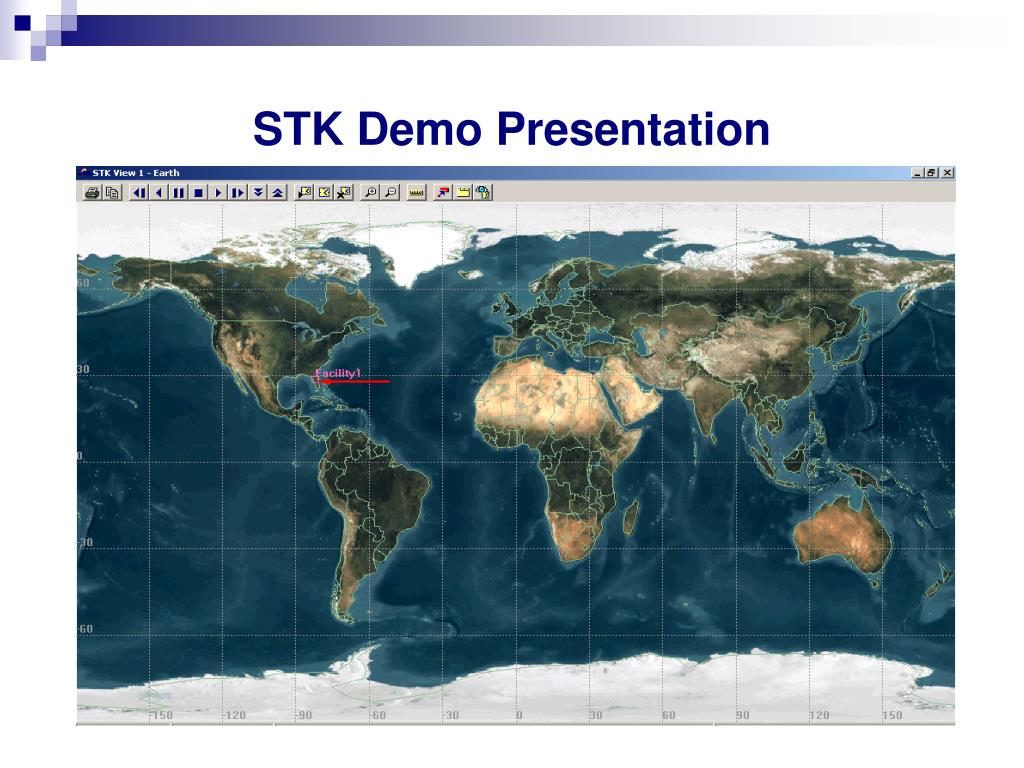
Task: Click the 'STK View 1 - Earth' title
Action: 136,173
